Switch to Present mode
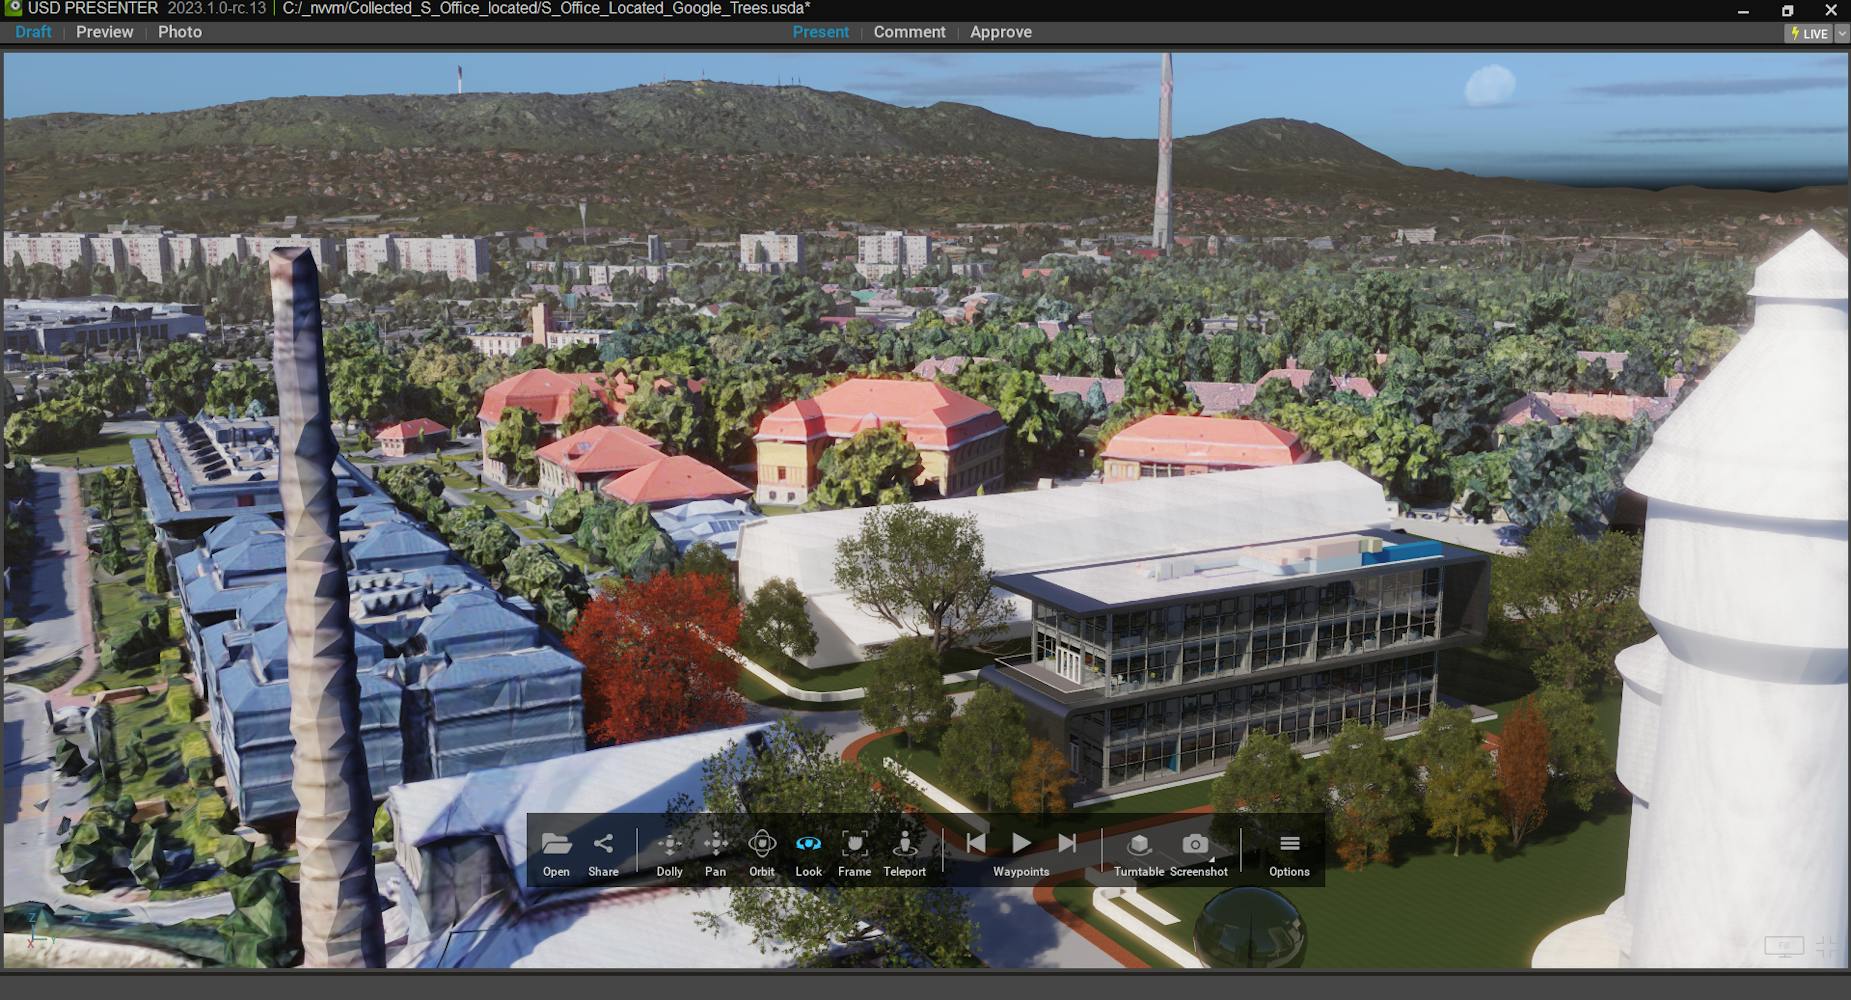Screen dimensions: 1851x1000 tap(821, 31)
